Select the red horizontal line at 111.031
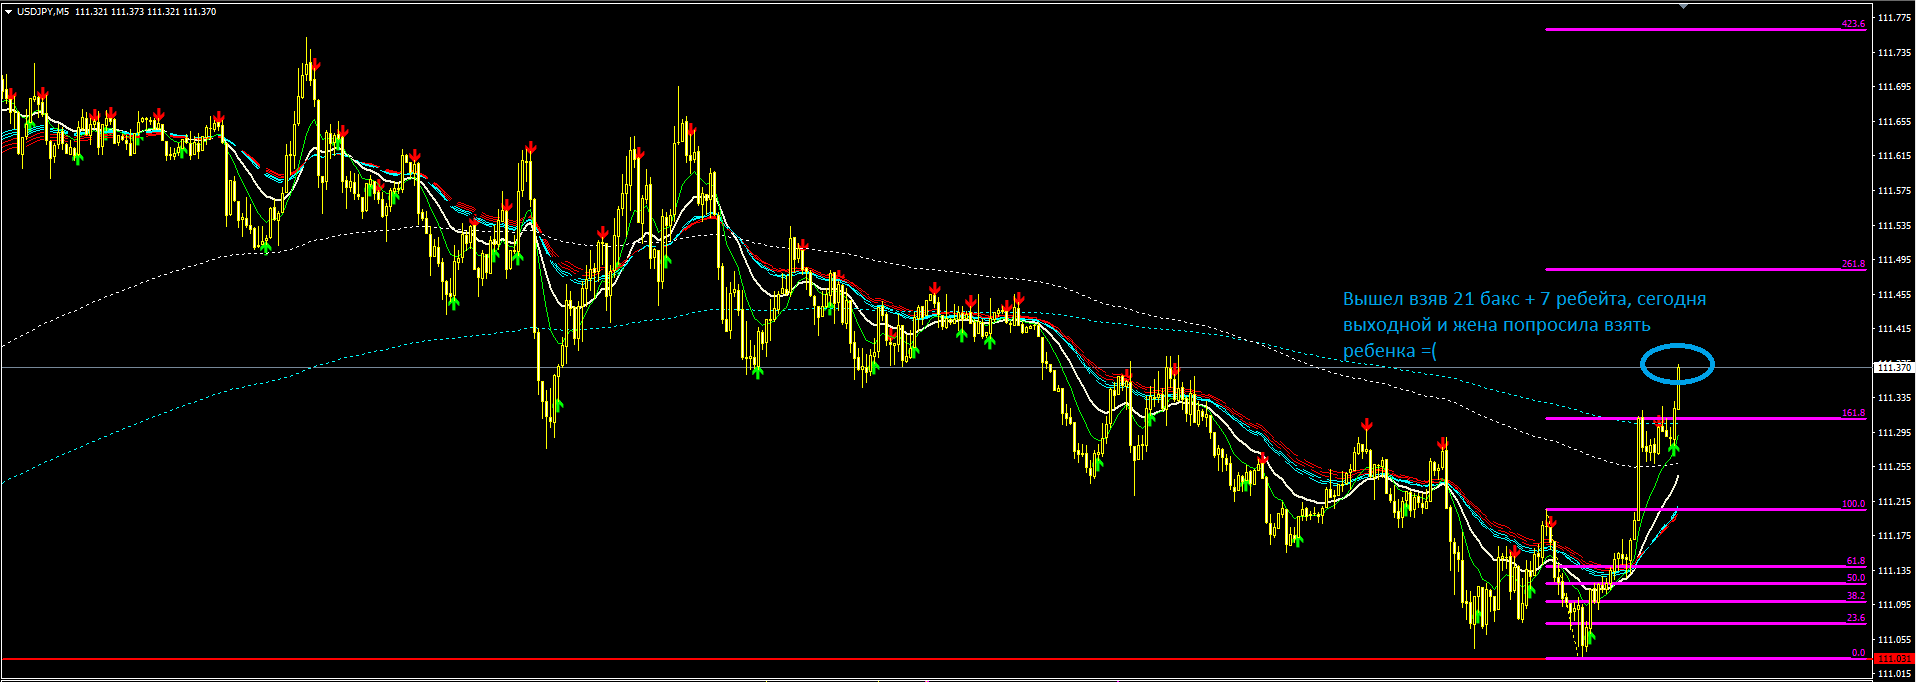This screenshot has width=1916, height=682. [936, 659]
